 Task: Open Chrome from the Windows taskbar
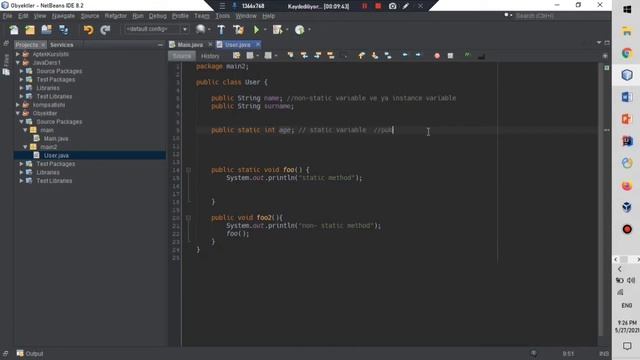point(627,53)
